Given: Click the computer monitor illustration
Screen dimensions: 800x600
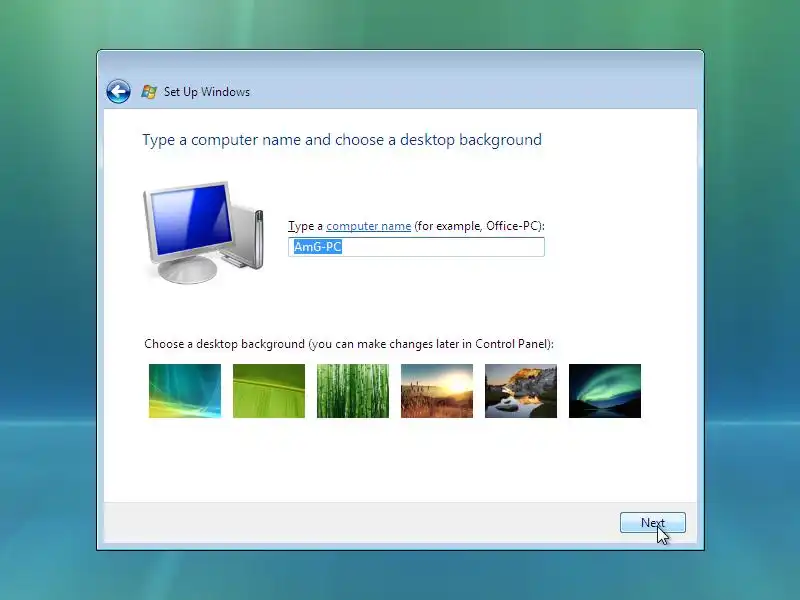Looking at the screenshot, I should coord(203,232).
